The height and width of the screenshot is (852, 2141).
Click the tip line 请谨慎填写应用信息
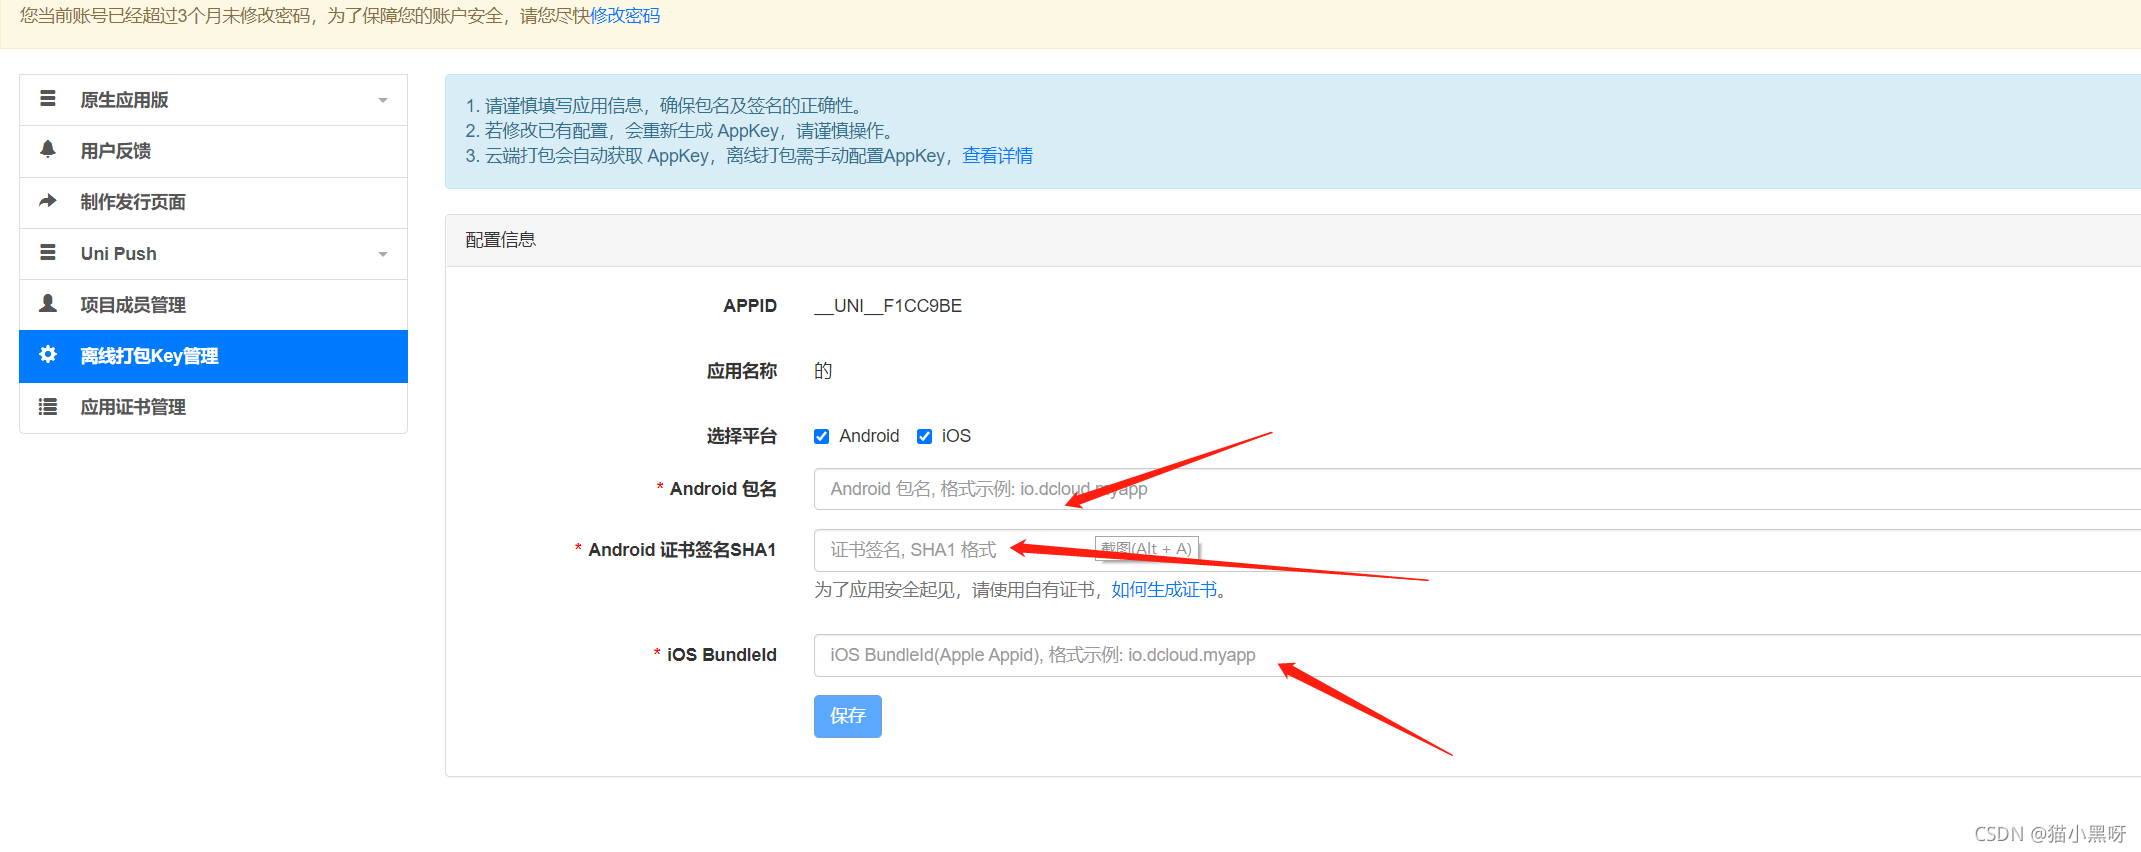(x=664, y=106)
